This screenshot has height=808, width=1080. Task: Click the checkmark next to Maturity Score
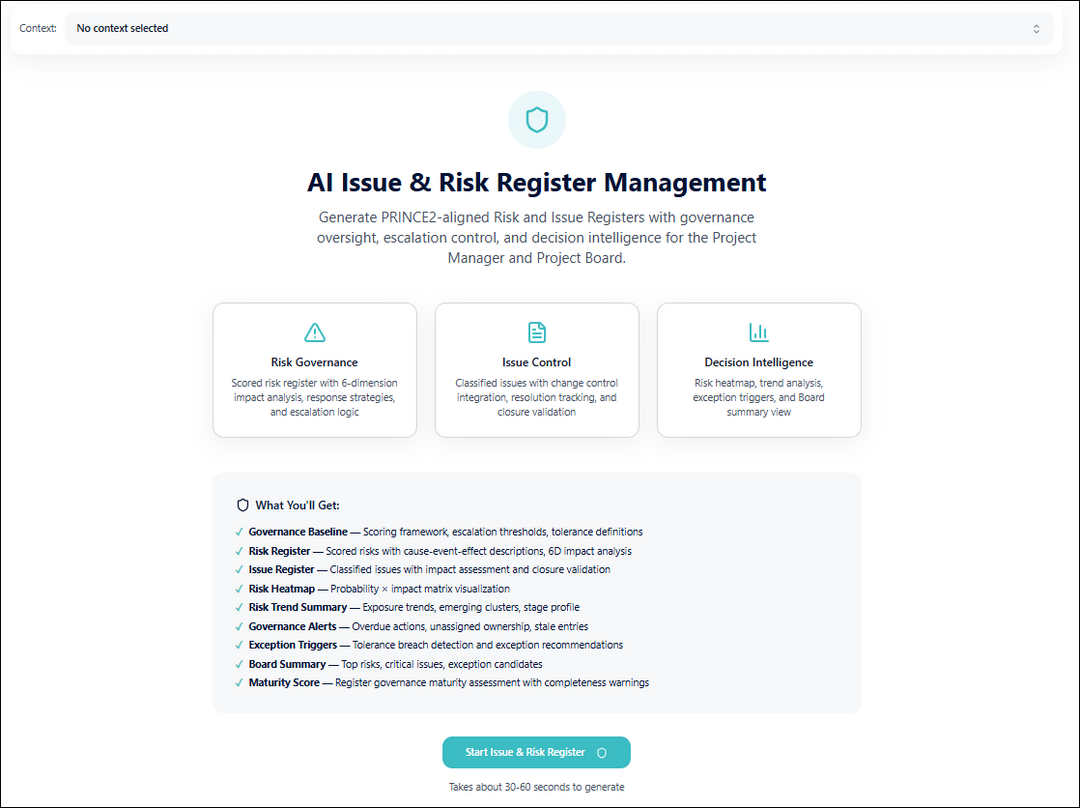[238, 682]
